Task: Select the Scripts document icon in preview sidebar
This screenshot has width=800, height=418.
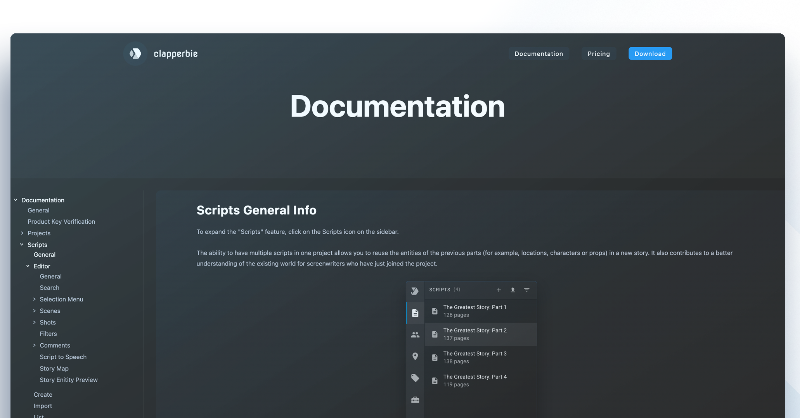Action: tap(415, 313)
